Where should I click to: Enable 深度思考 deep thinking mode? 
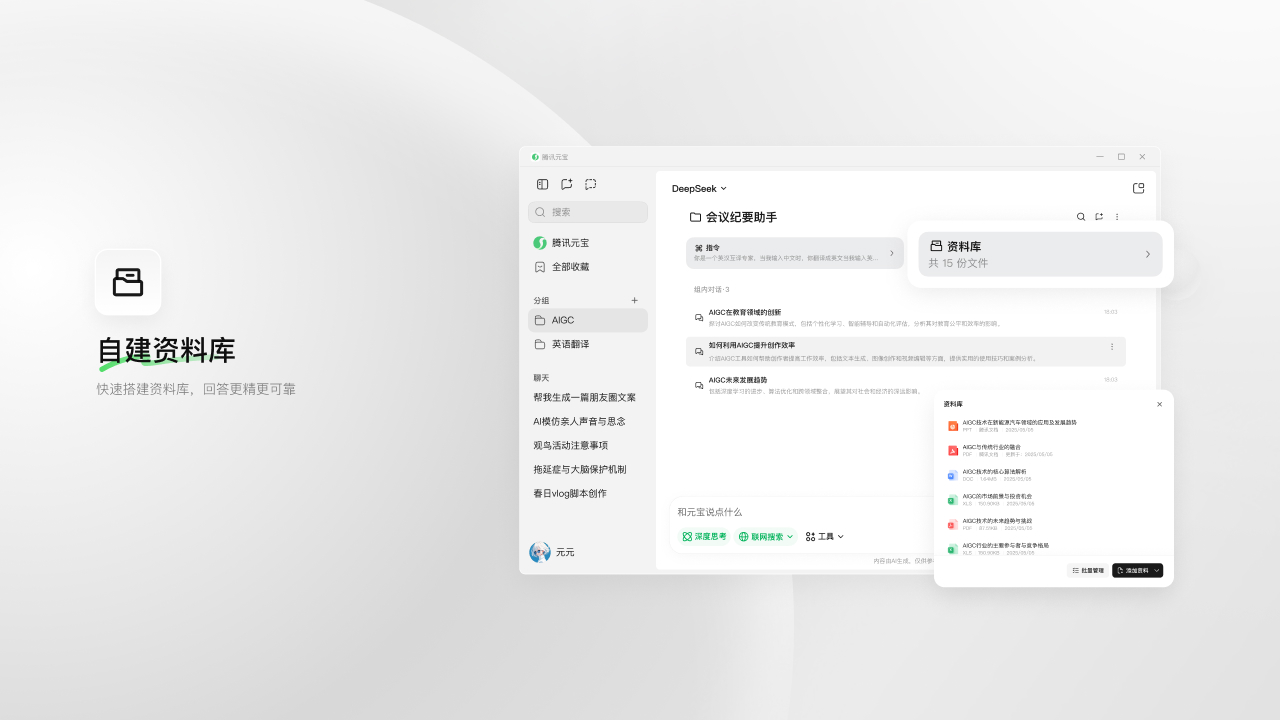pos(704,536)
